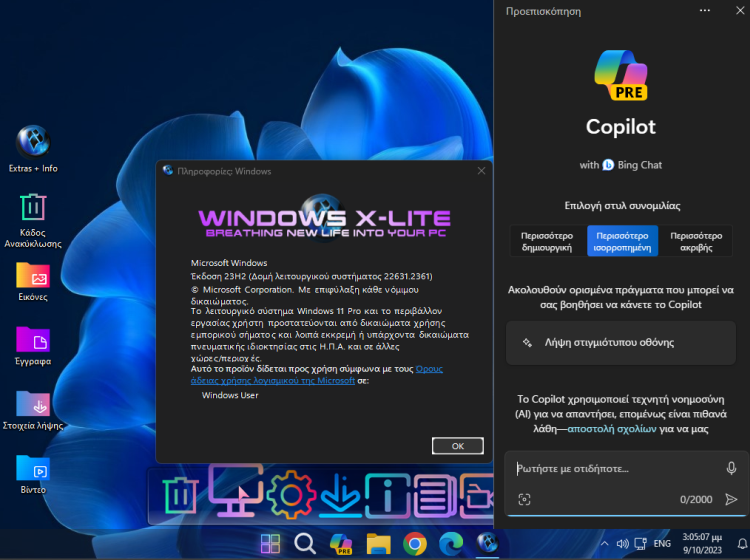
Task: Open the ENG language switcher
Action: tap(662, 544)
